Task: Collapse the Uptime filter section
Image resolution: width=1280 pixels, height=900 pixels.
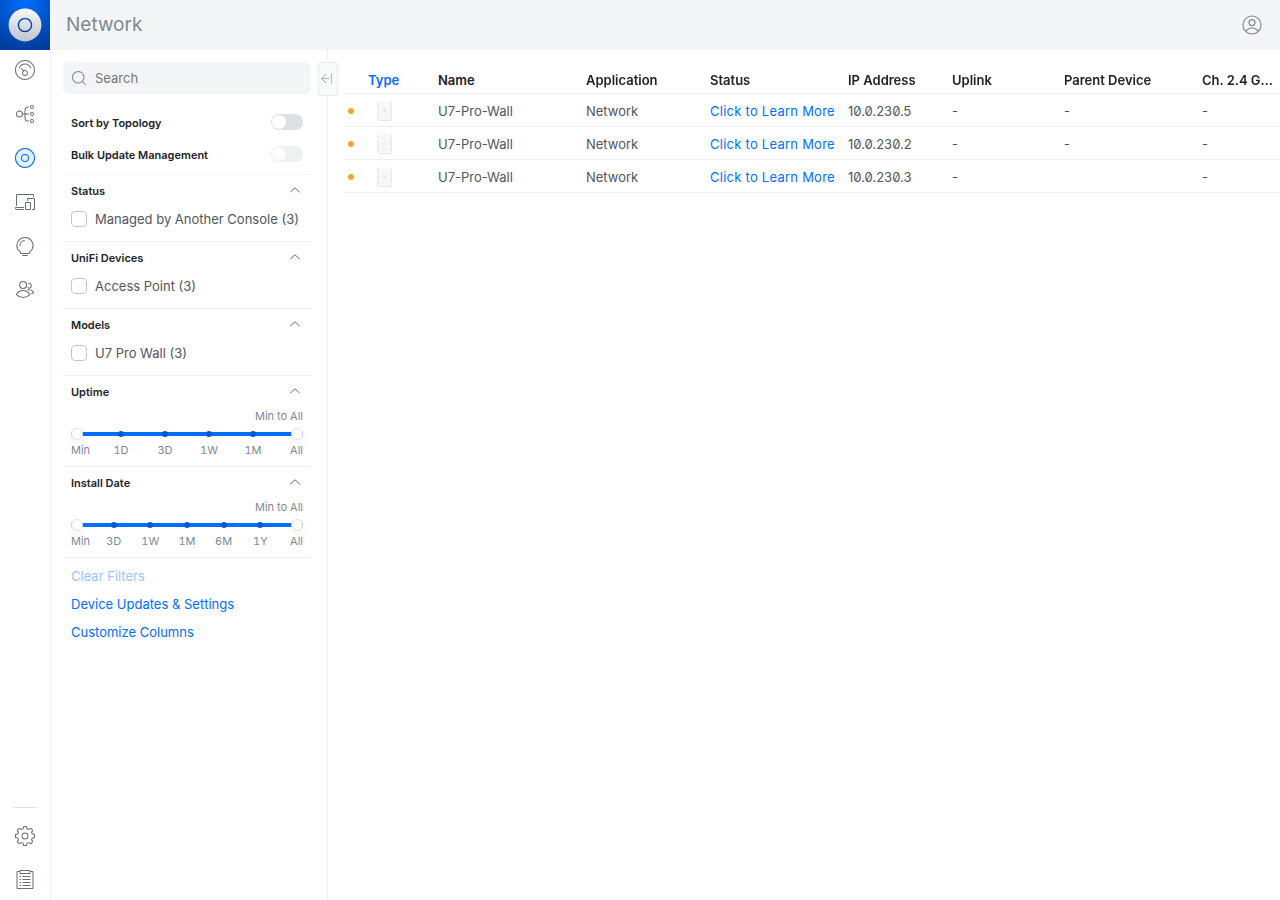Action: tap(295, 391)
